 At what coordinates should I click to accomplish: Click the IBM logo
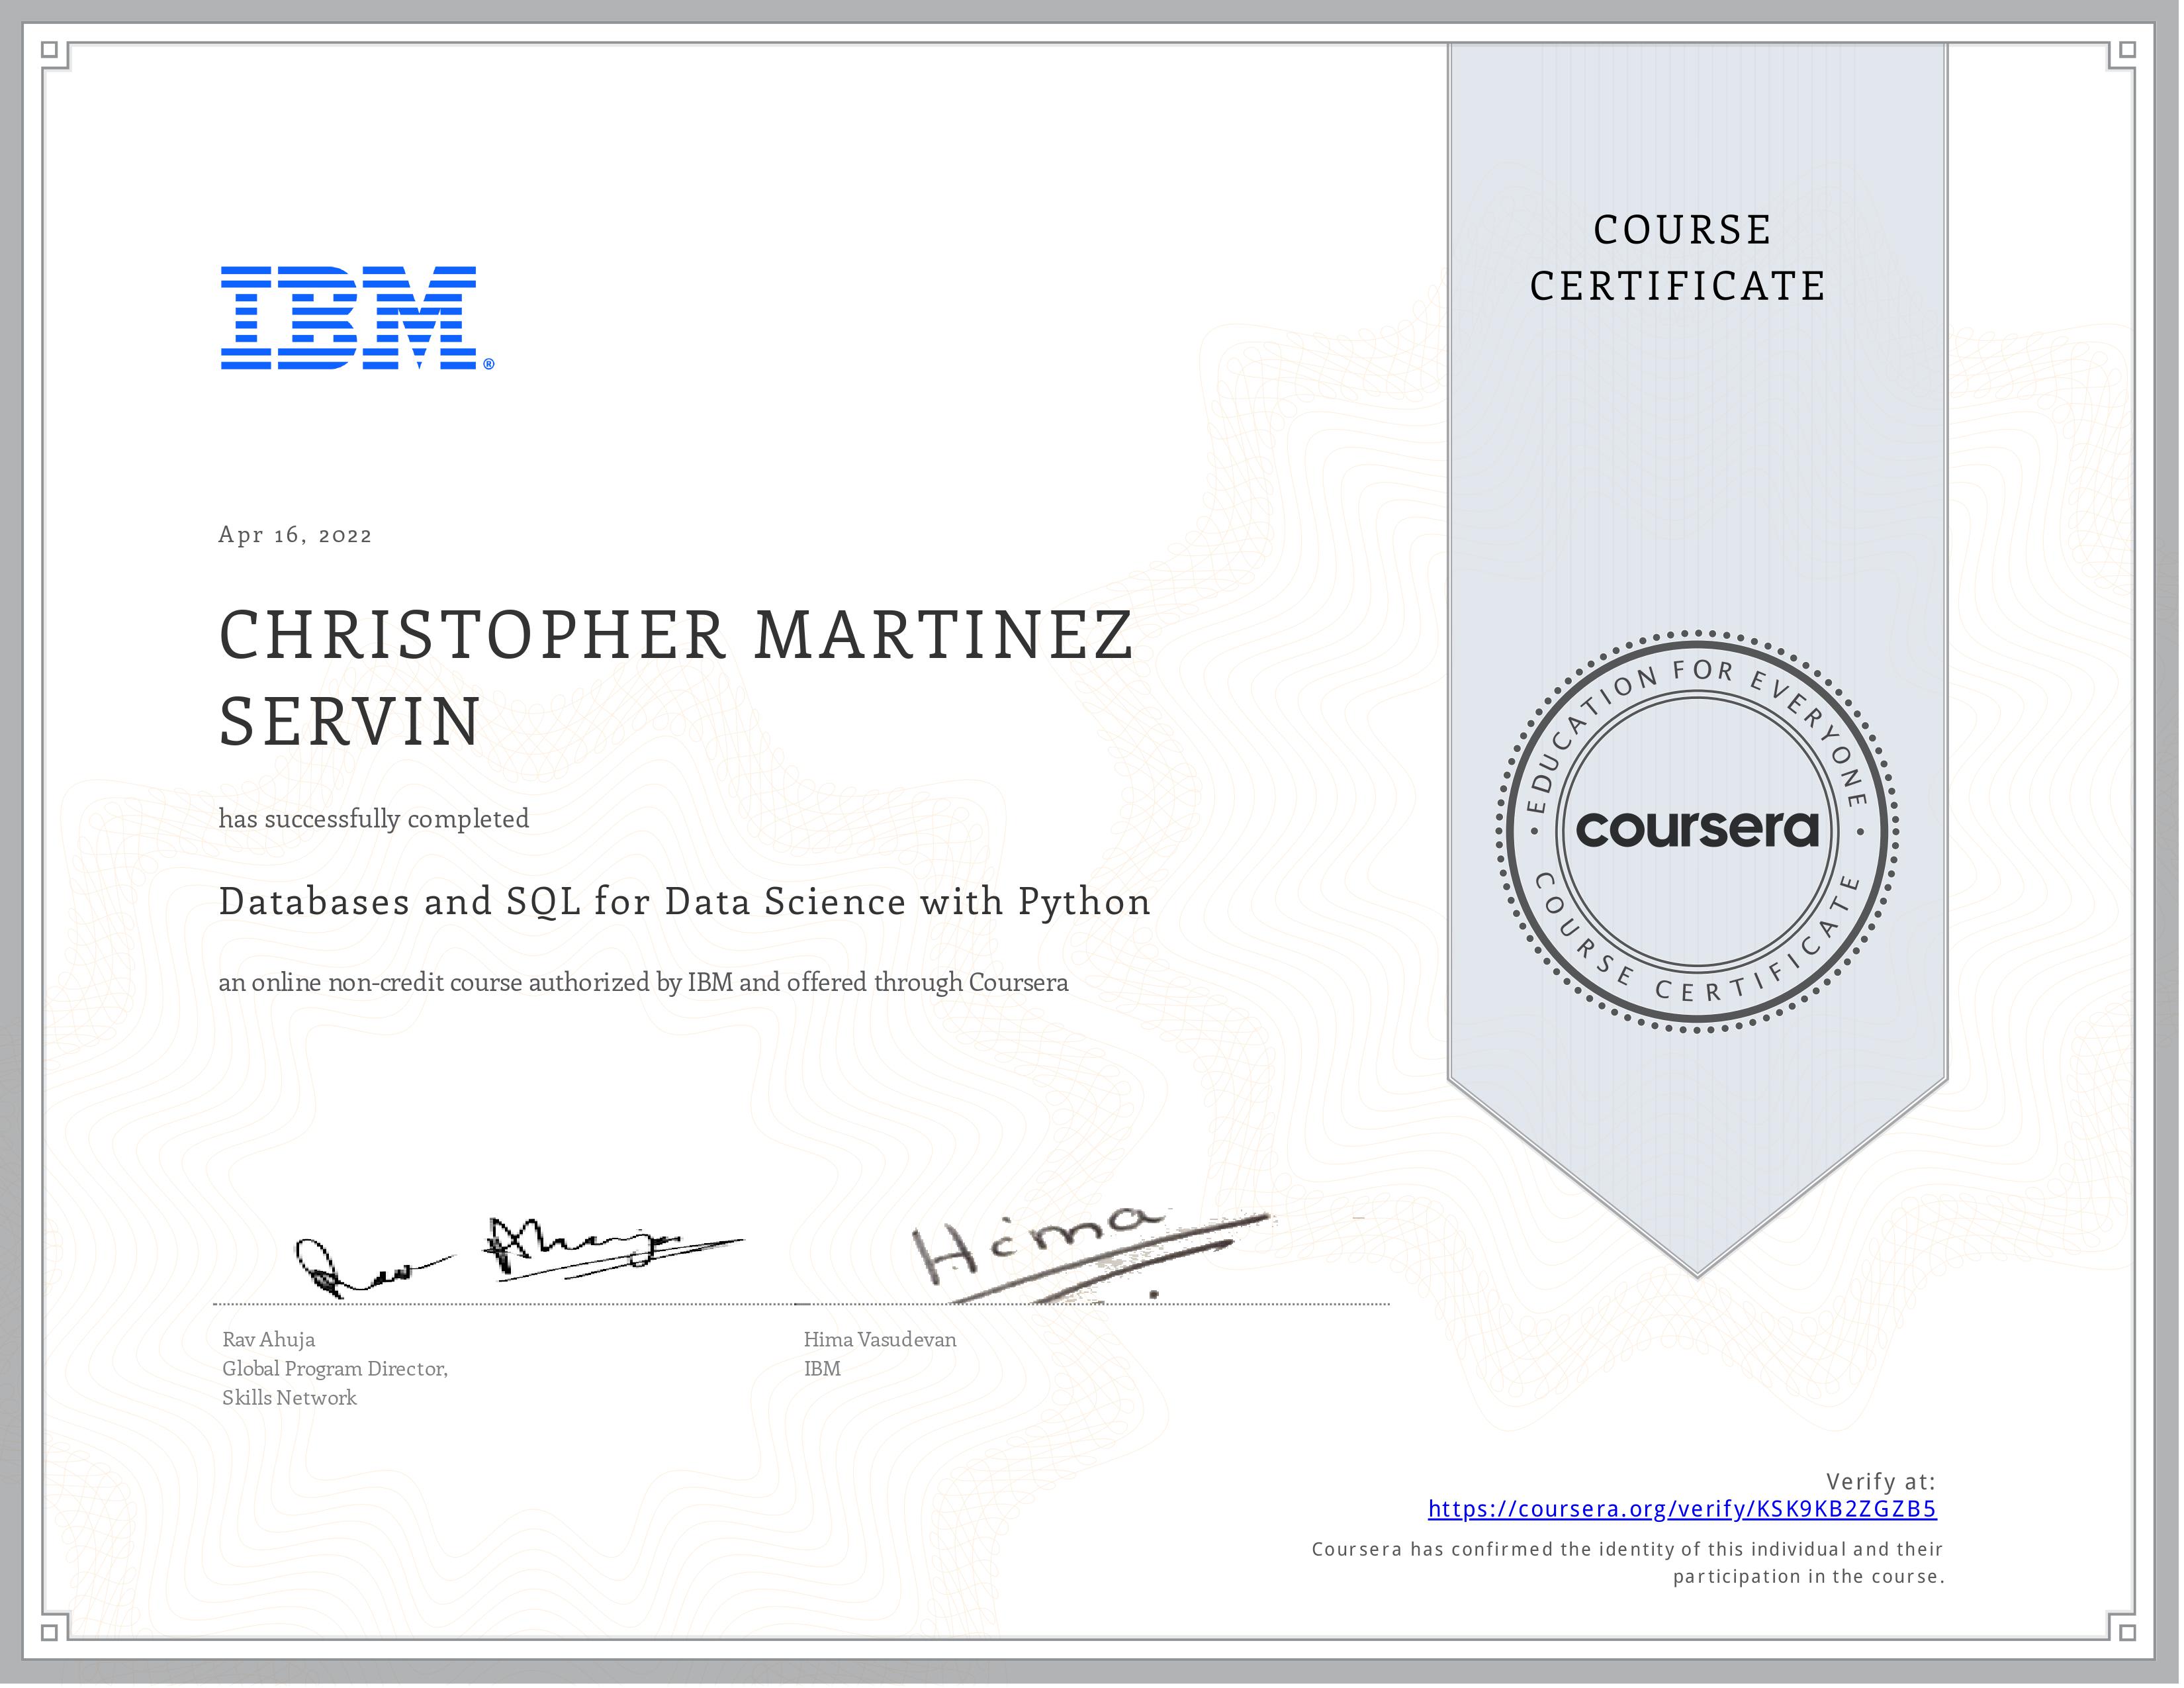[357, 318]
